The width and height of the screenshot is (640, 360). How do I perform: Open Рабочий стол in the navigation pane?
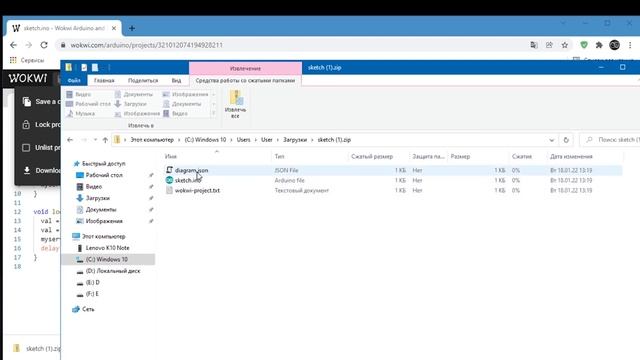[104, 175]
